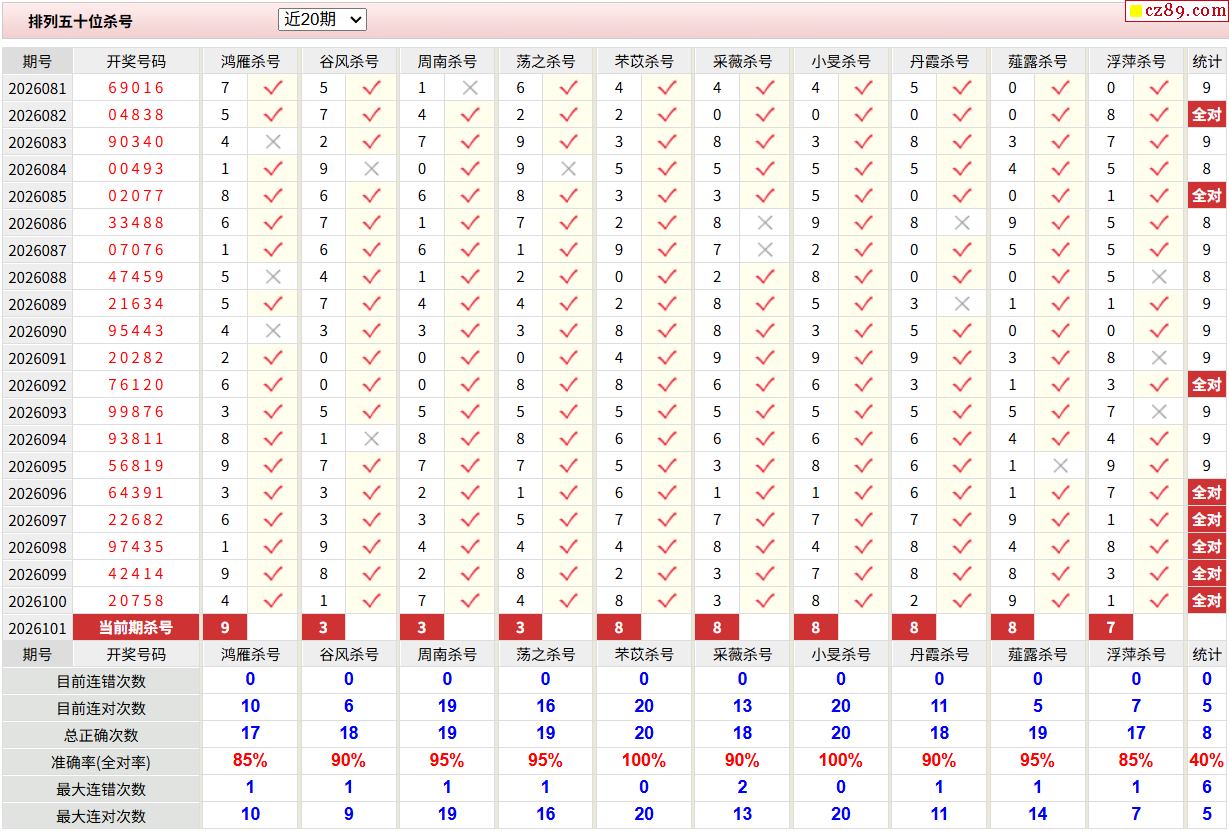The height and width of the screenshot is (831, 1229).
Task: Click the X mark for 谷风杀号 in row 2026094
Action: pyautogui.click(x=371, y=439)
